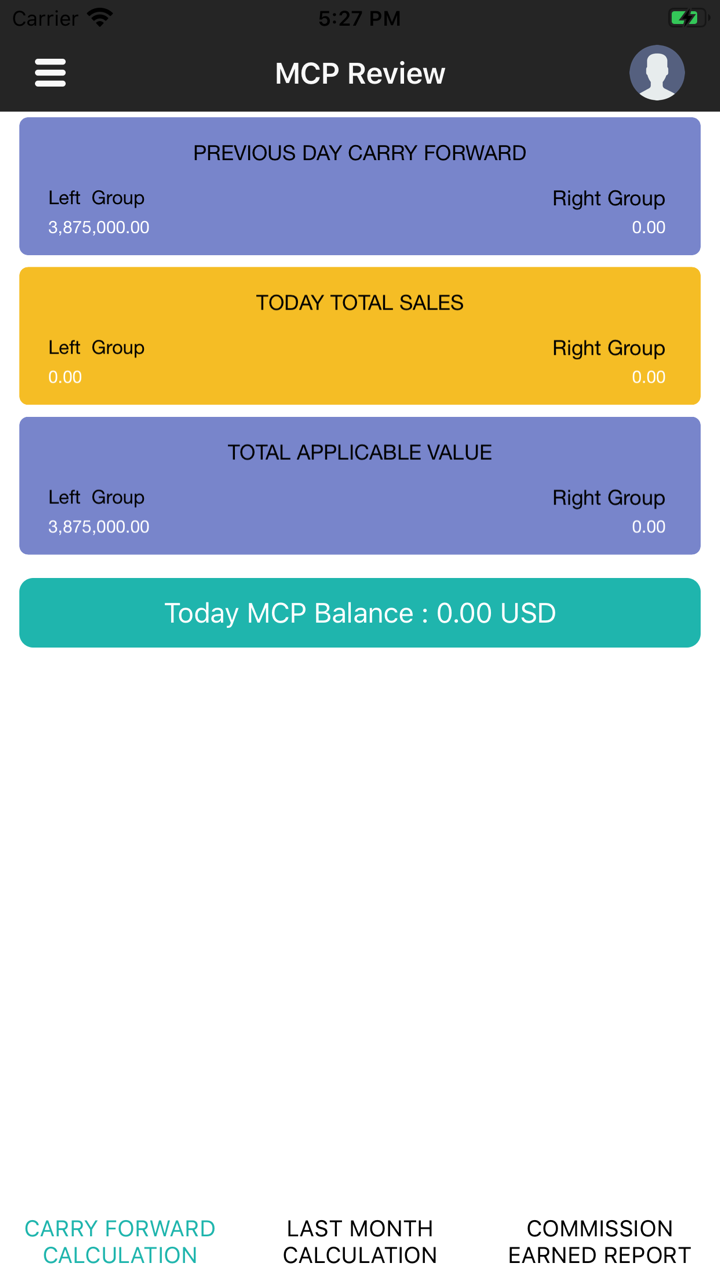The image size is (720, 1280).
Task: Open the Last Month Calculation tab
Action: (x=360, y=1241)
